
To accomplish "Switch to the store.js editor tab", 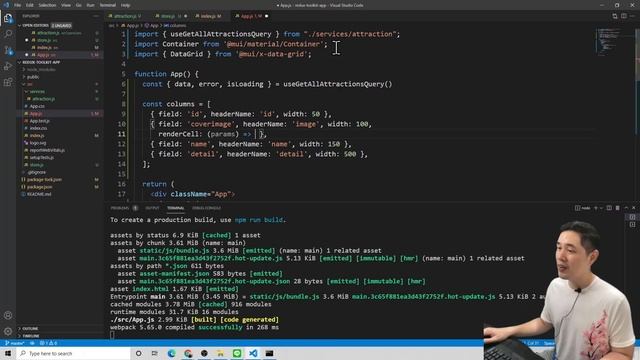I will tap(170, 16).
